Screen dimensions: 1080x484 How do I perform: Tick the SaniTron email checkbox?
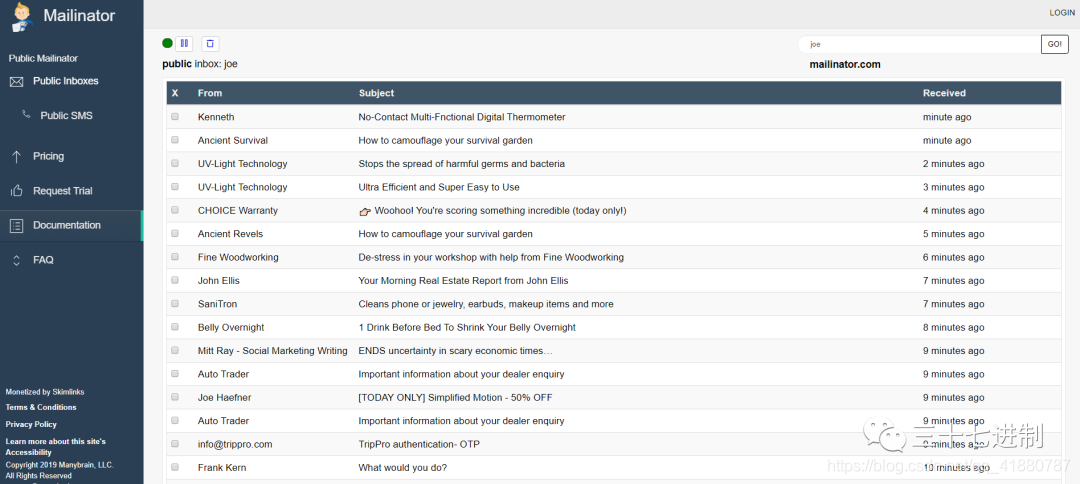click(x=175, y=304)
